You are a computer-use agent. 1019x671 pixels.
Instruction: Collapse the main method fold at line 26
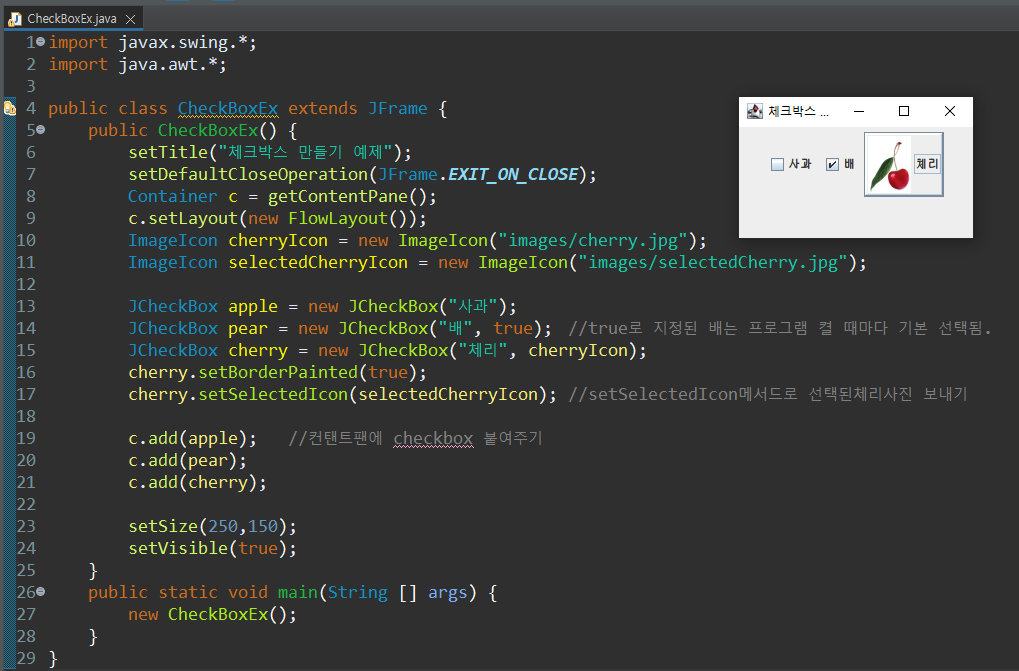[41, 592]
